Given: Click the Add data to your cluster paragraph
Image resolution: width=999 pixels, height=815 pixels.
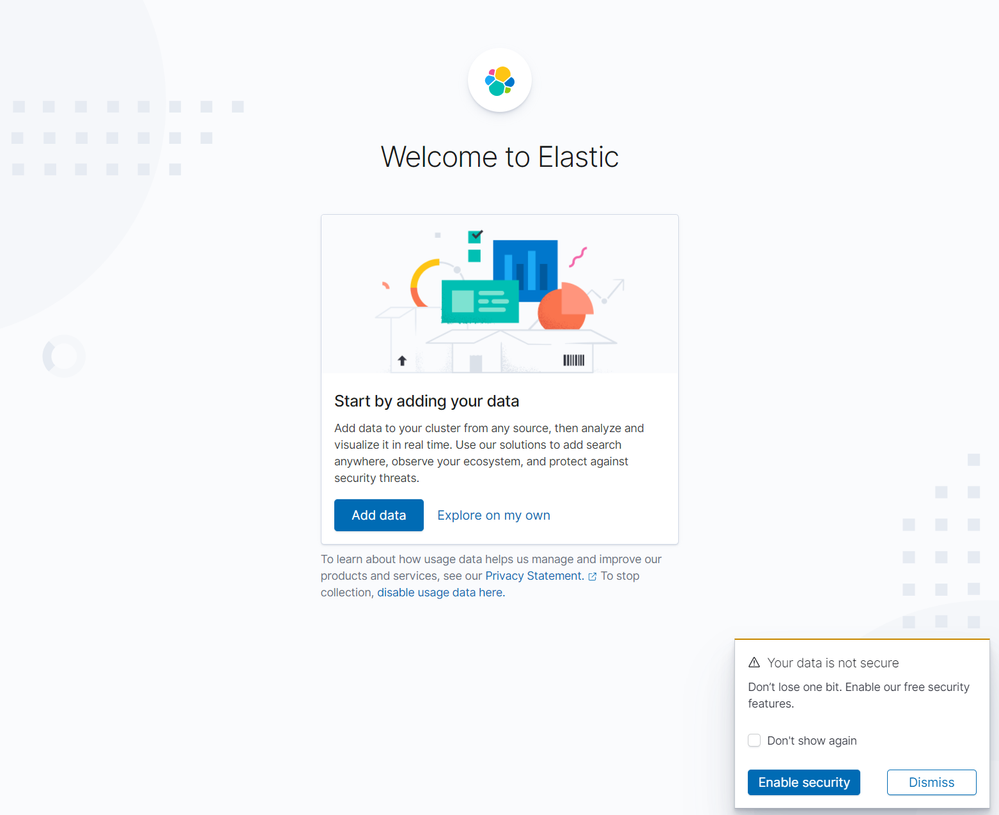Looking at the screenshot, I should click(489, 453).
